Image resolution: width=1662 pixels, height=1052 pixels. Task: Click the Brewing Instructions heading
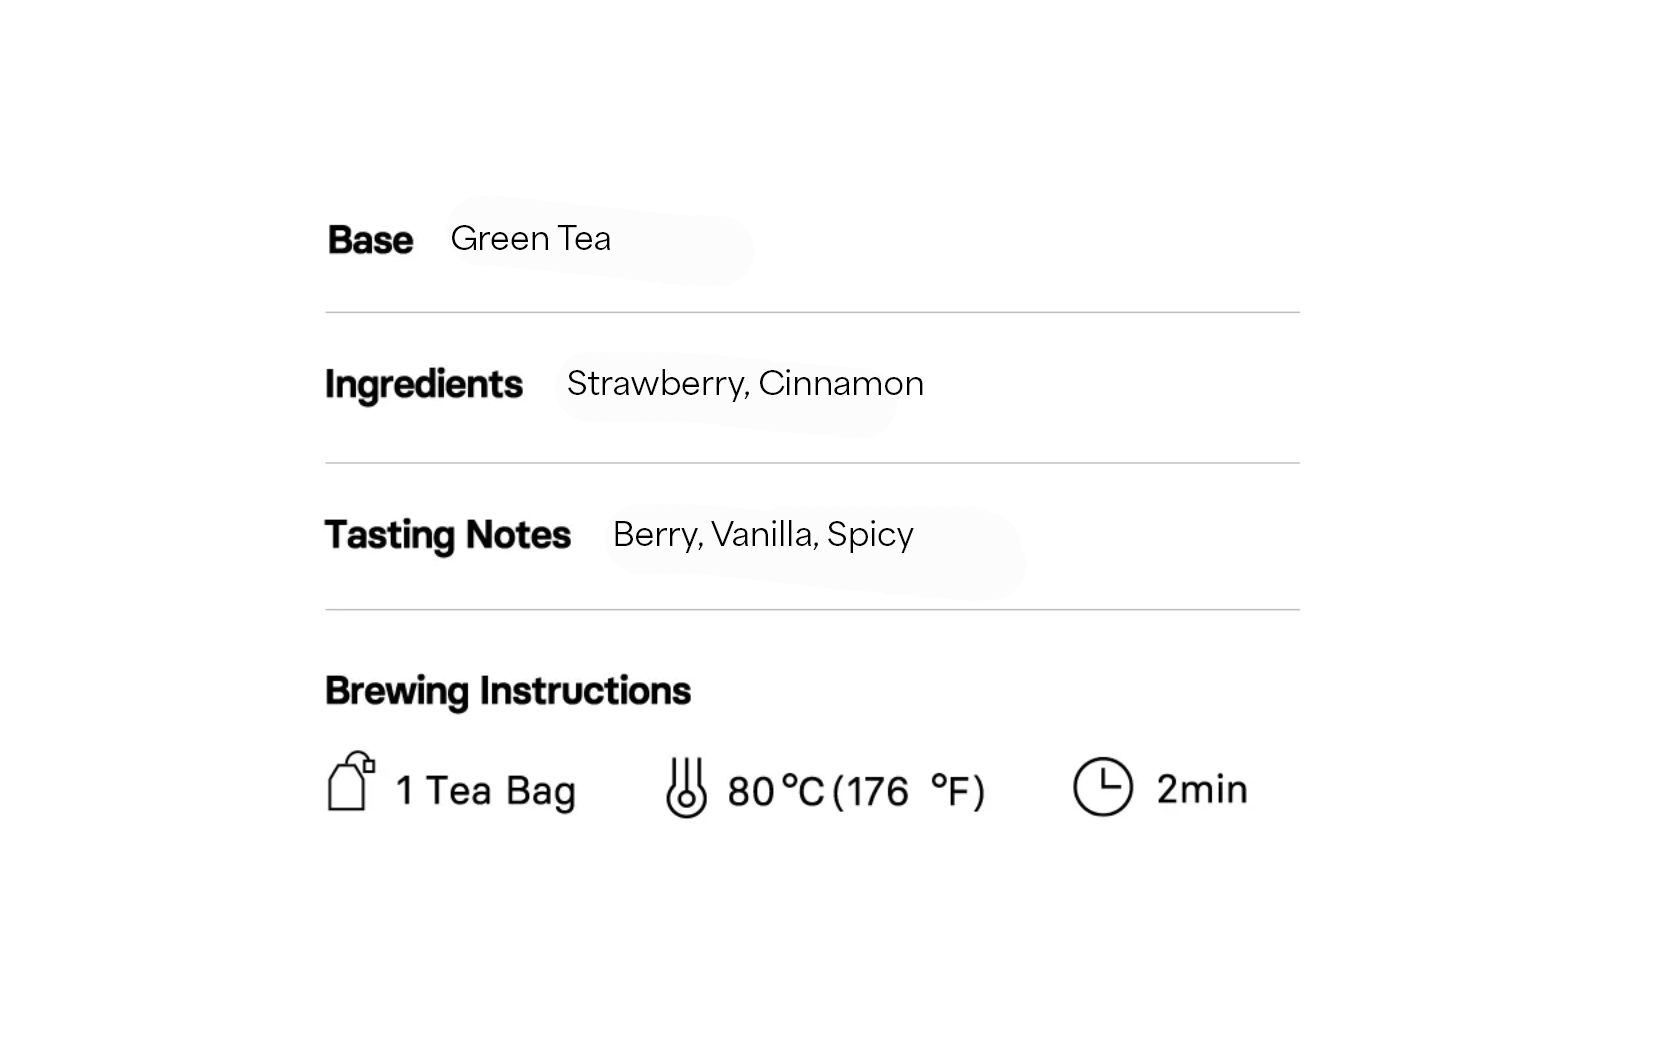point(508,691)
